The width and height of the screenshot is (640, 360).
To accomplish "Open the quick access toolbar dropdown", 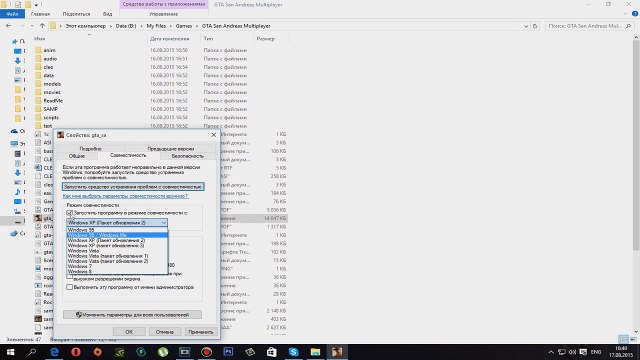I will click(36, 5).
